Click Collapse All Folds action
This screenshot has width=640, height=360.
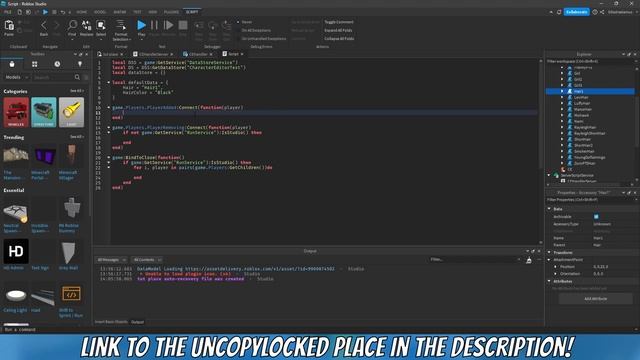[339, 39]
